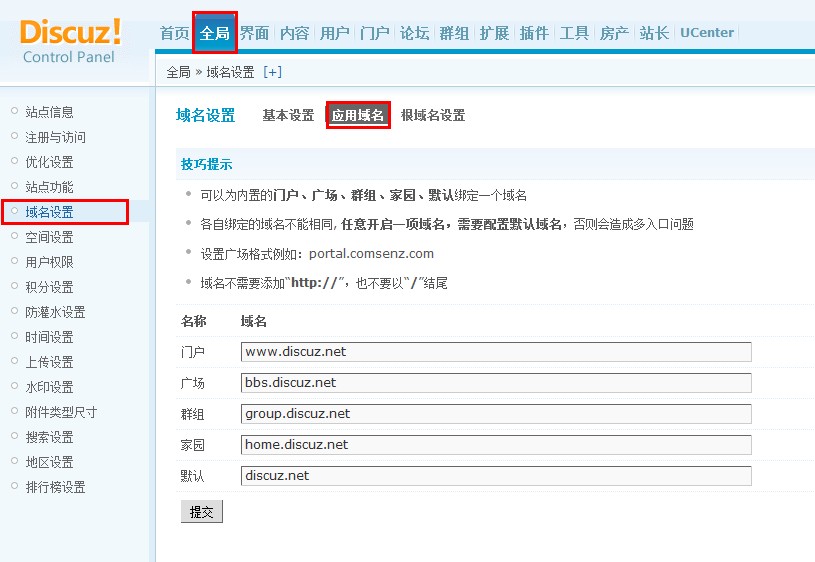Open 上传设置 in the sidebar
The width and height of the screenshot is (815, 562).
tap(49, 361)
